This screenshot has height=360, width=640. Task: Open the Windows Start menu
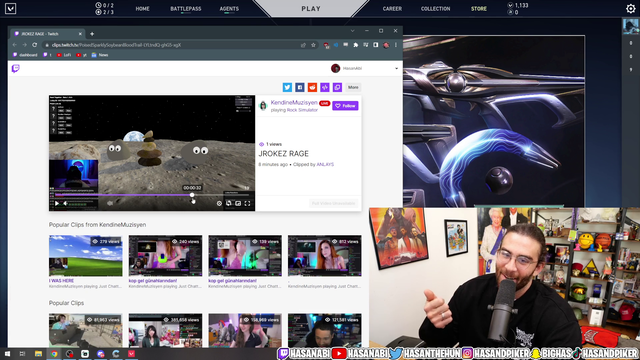tap(7, 354)
